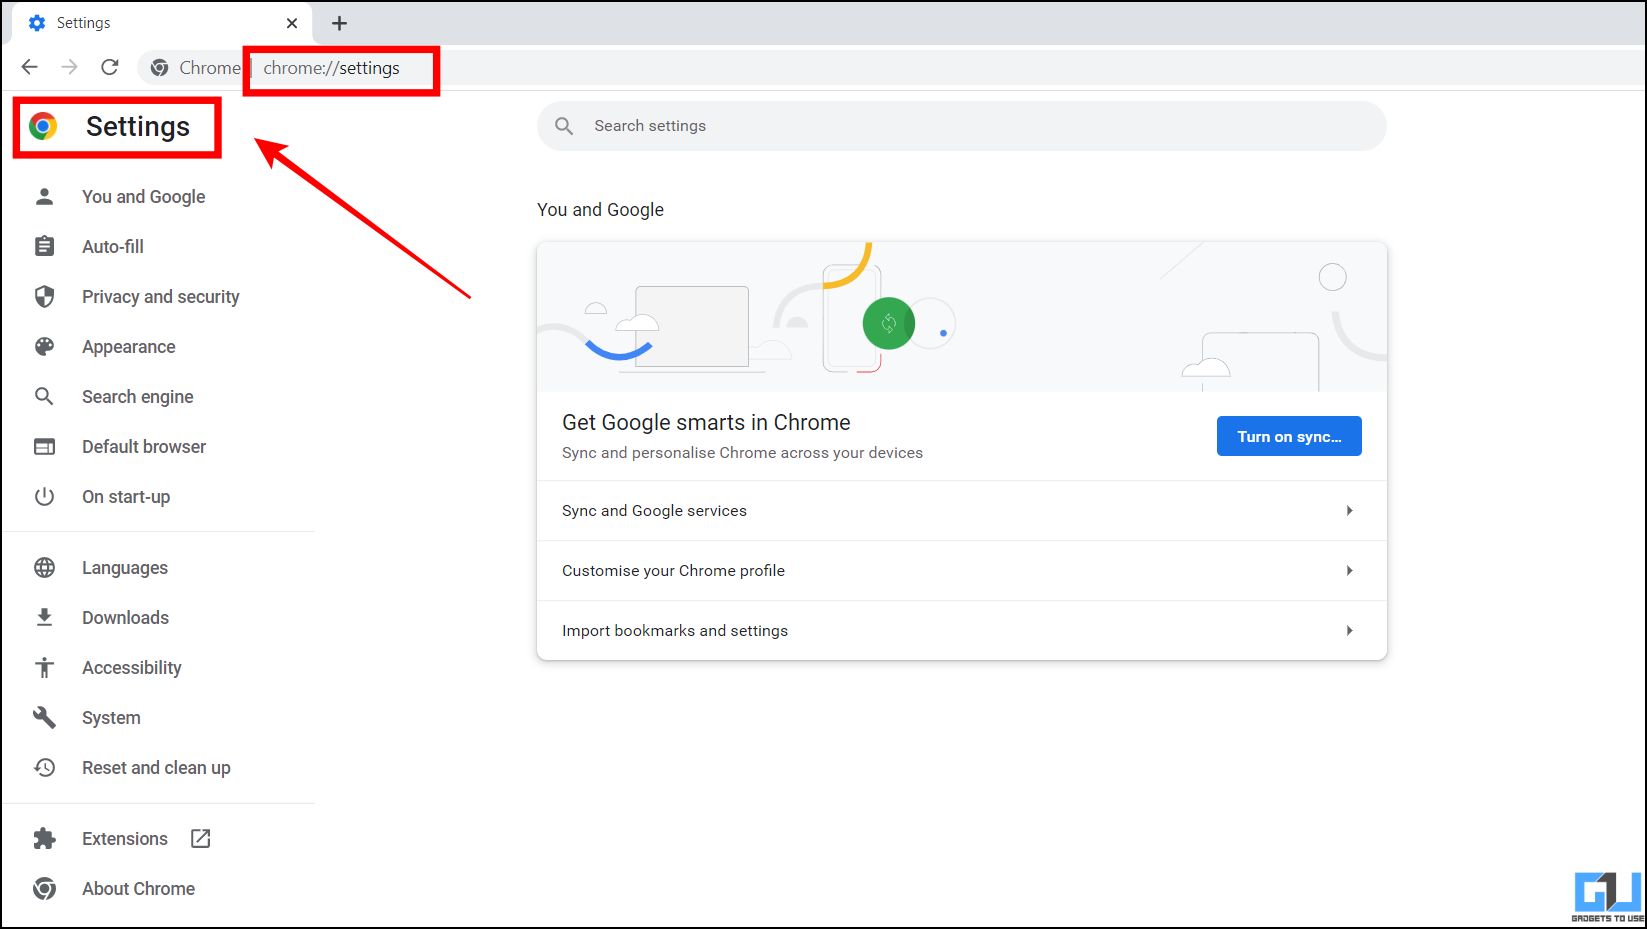
Task: Click the accessibility figure icon
Action: pyautogui.click(x=44, y=668)
